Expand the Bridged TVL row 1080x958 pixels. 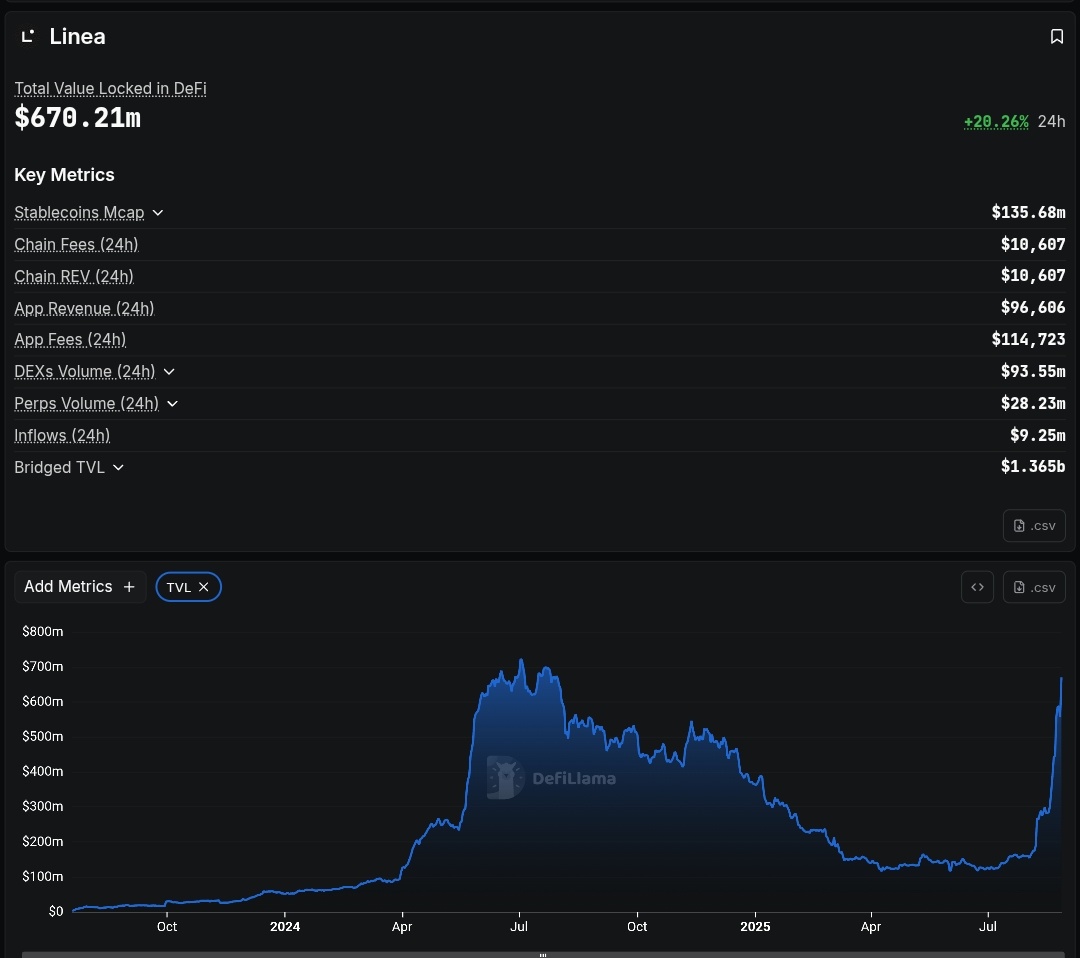(x=118, y=468)
